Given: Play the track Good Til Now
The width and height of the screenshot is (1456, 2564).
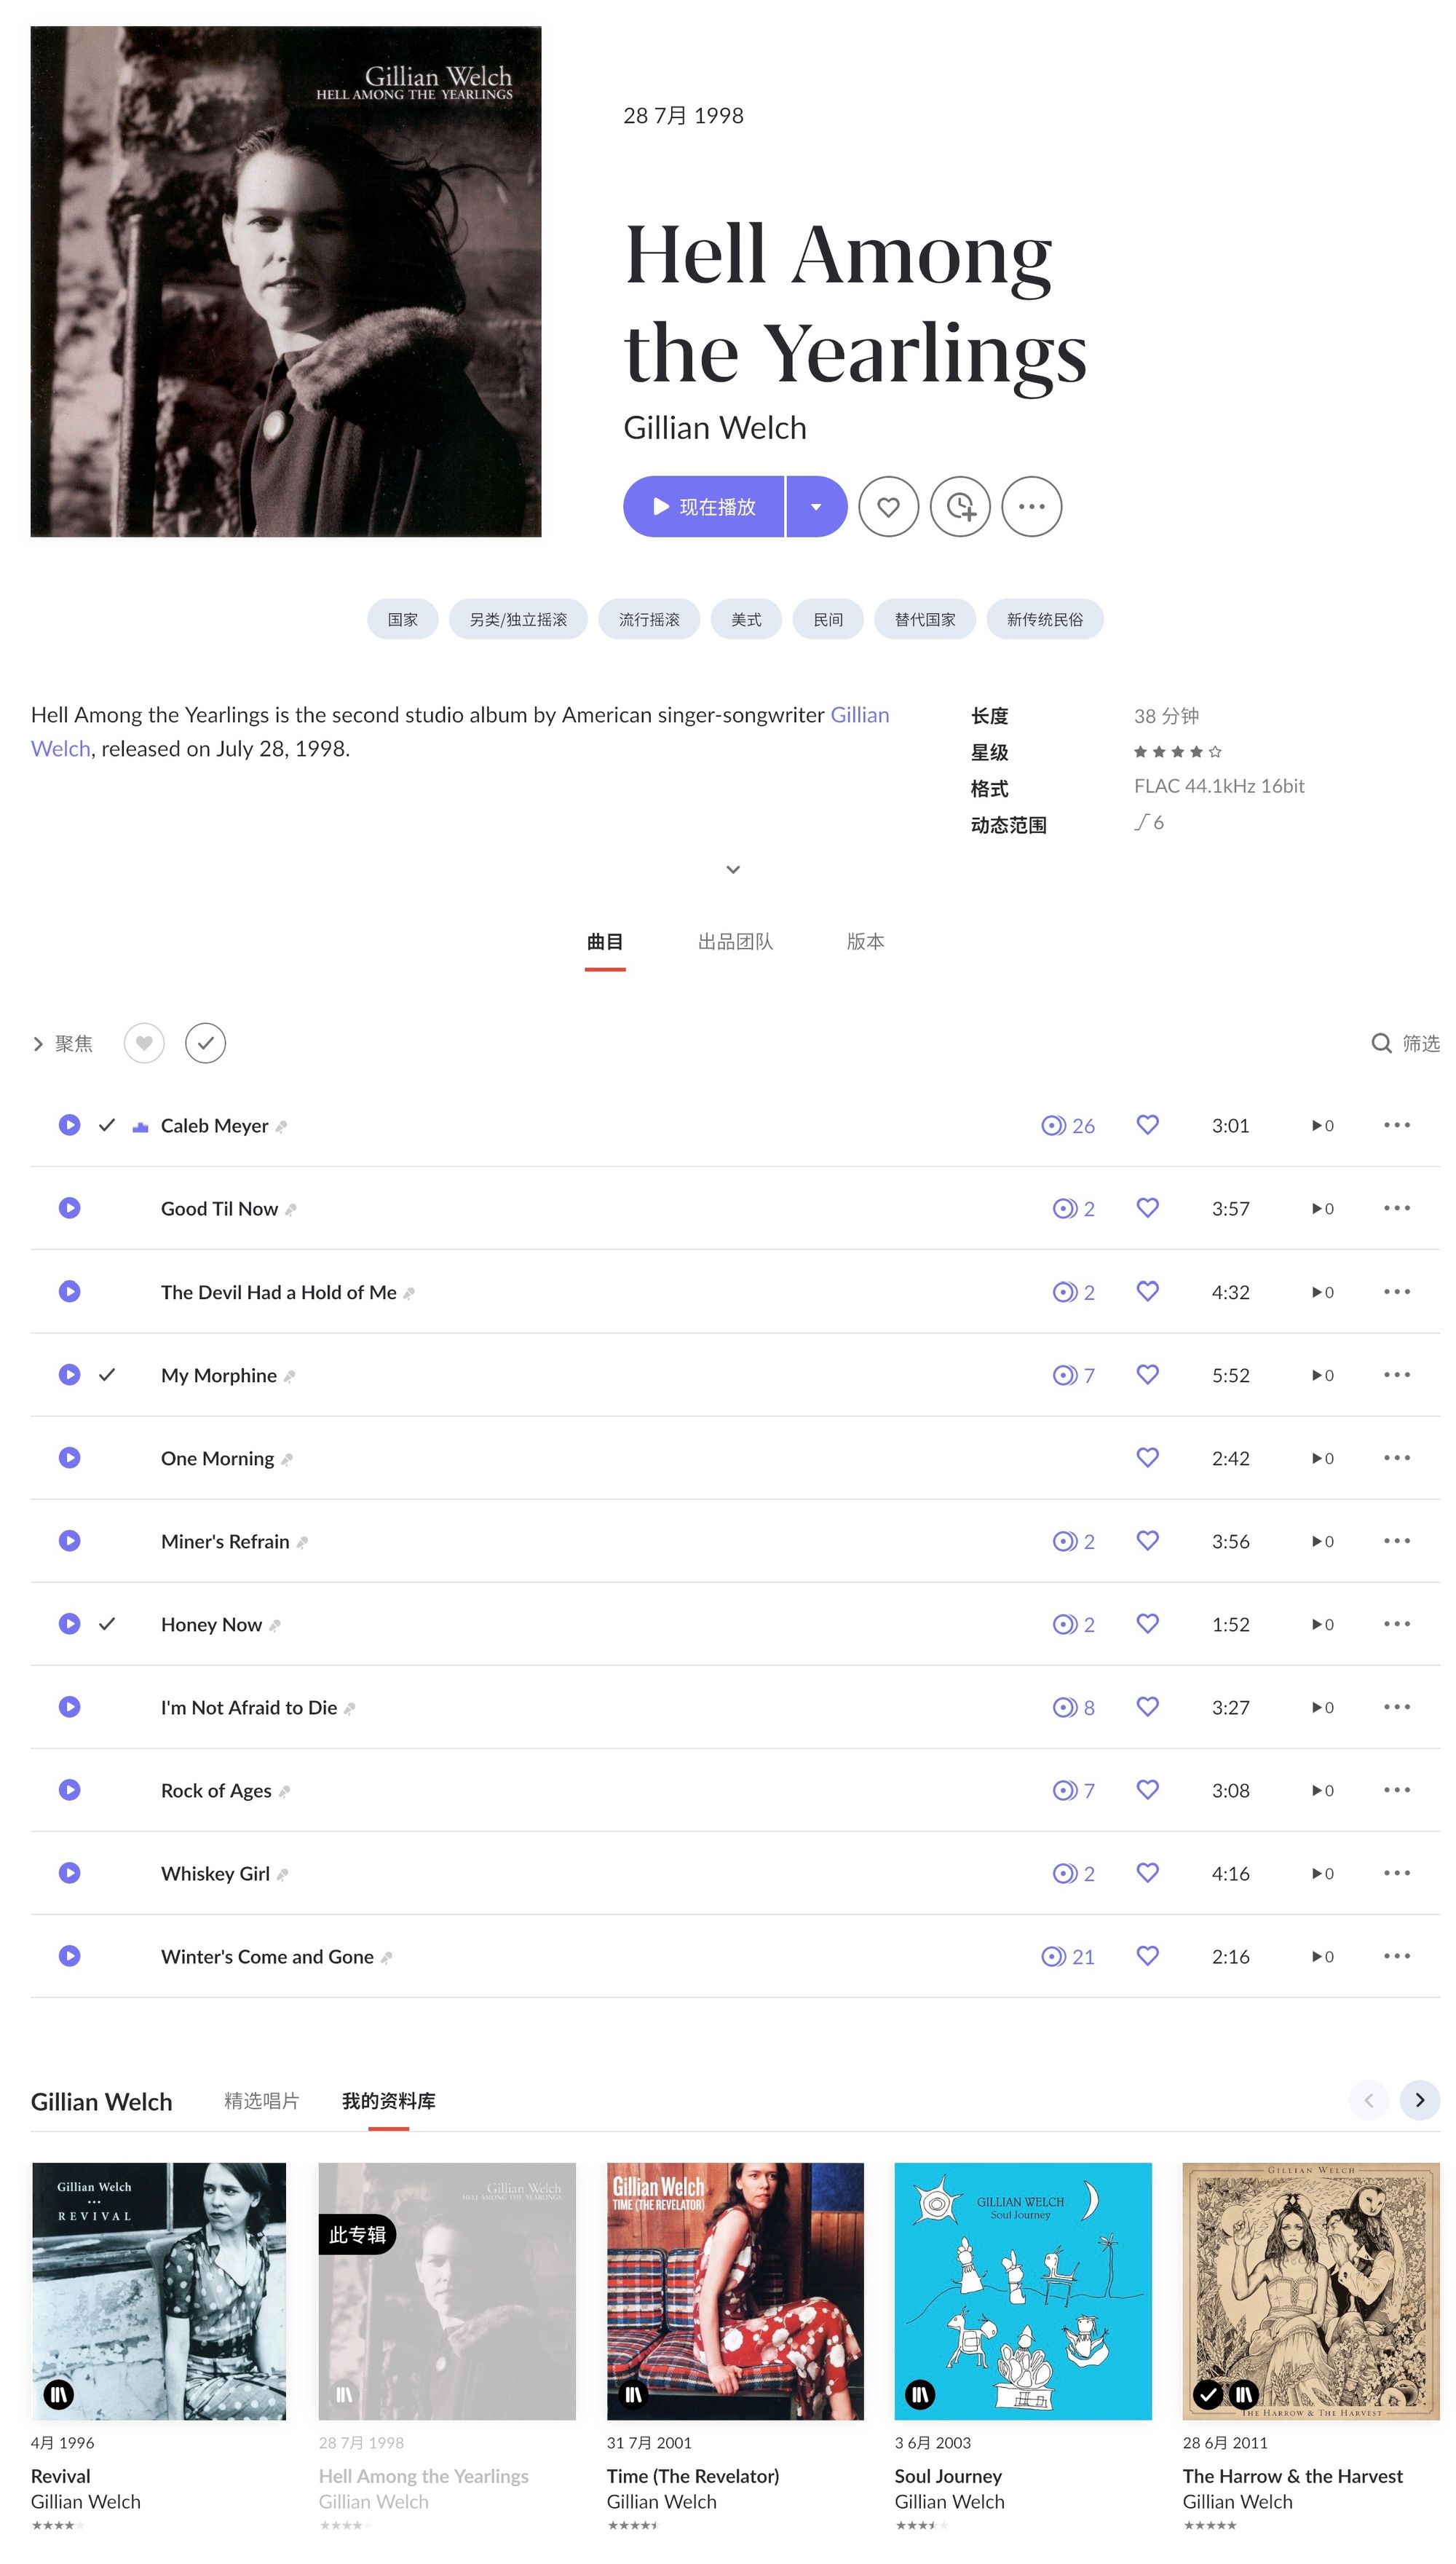Looking at the screenshot, I should pyautogui.click(x=69, y=1208).
